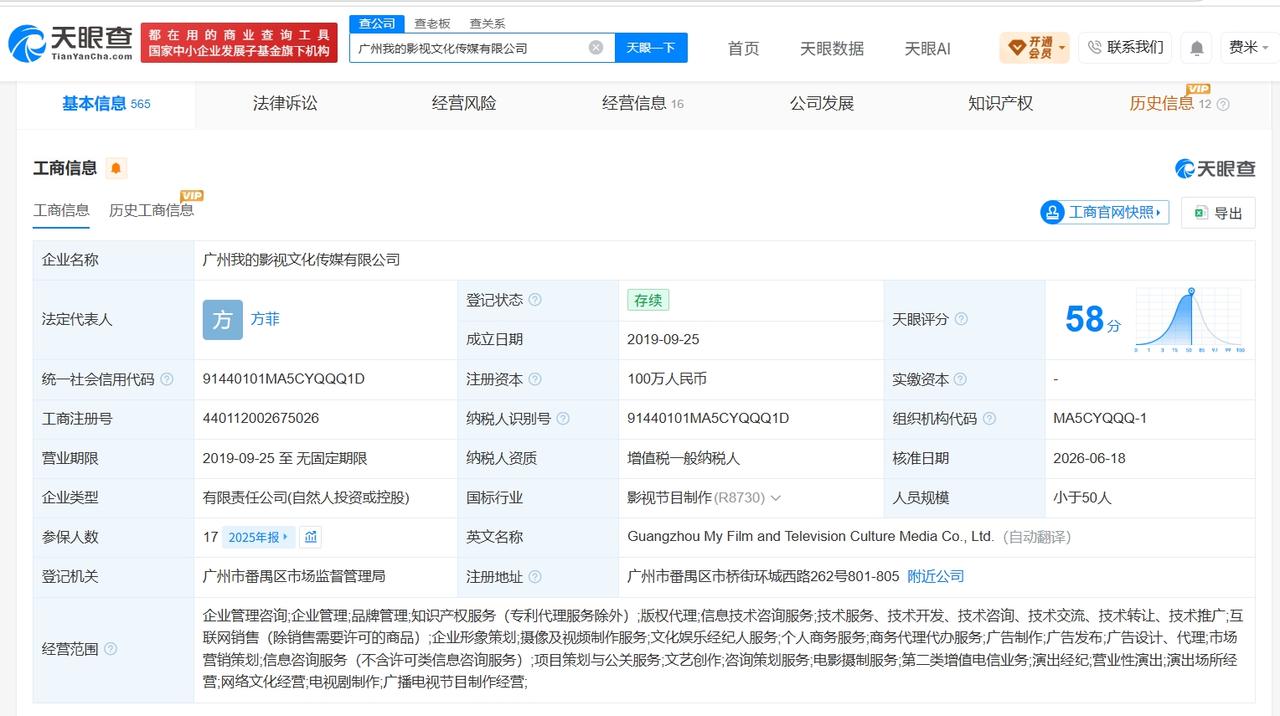The width and height of the screenshot is (1280, 716).
Task: Switch to 经营风险 tab
Action: pyautogui.click(x=464, y=103)
